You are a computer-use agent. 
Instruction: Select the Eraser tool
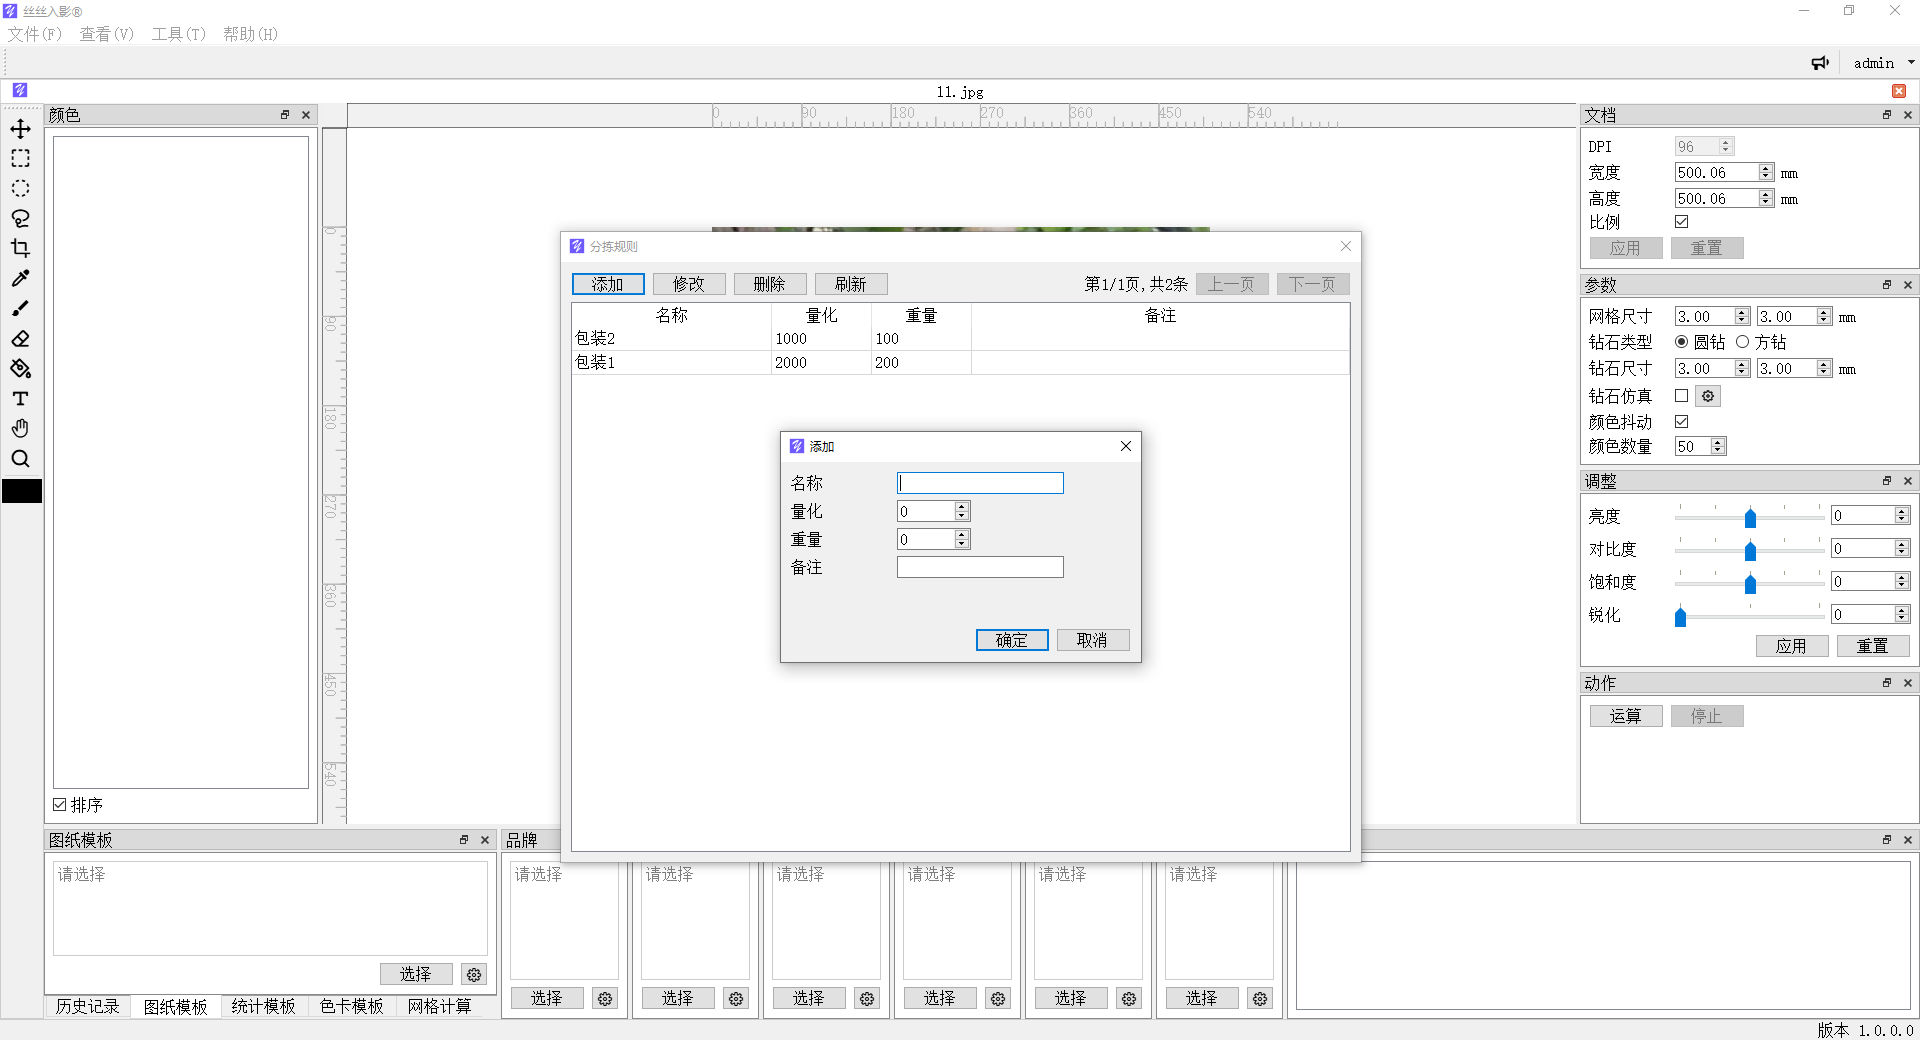click(x=20, y=339)
